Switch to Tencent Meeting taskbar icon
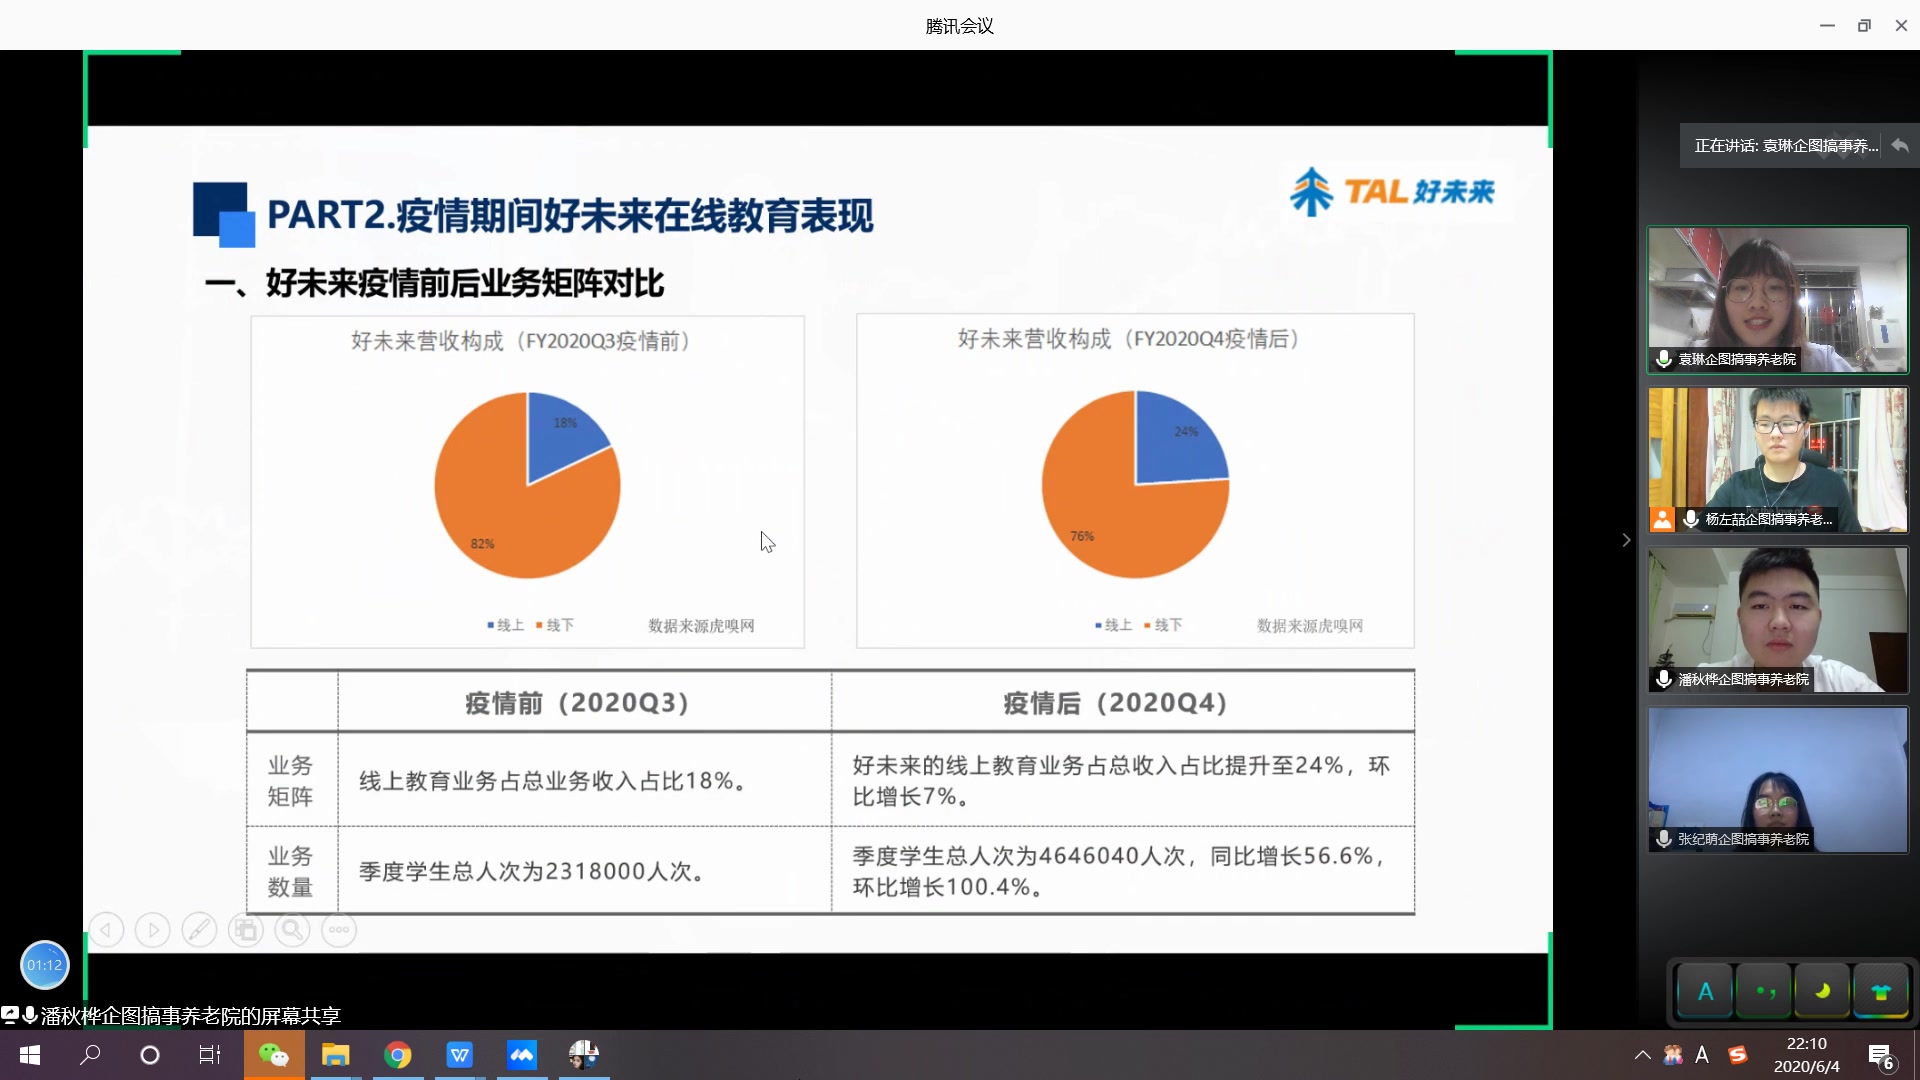The image size is (1920, 1080). [x=522, y=1055]
